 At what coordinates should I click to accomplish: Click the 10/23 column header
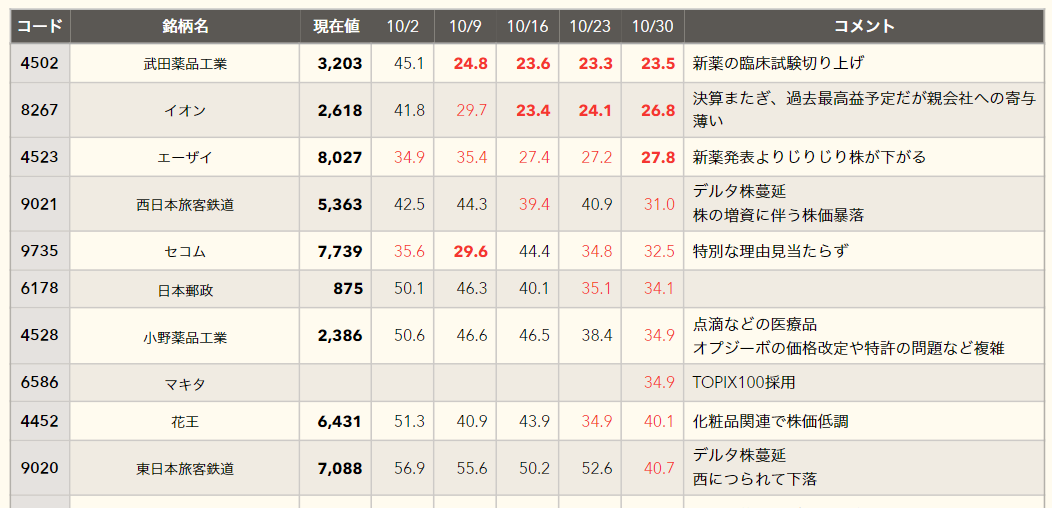tap(590, 26)
